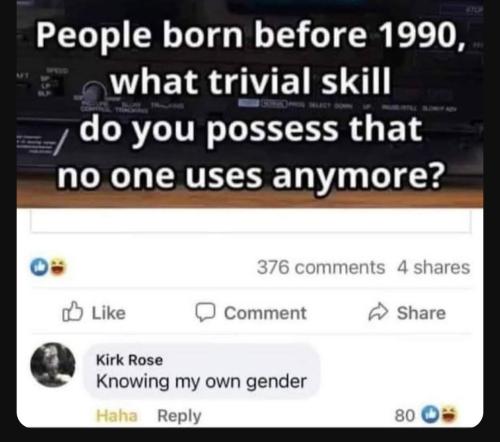Click the speech bubble Comment icon

point(205,312)
